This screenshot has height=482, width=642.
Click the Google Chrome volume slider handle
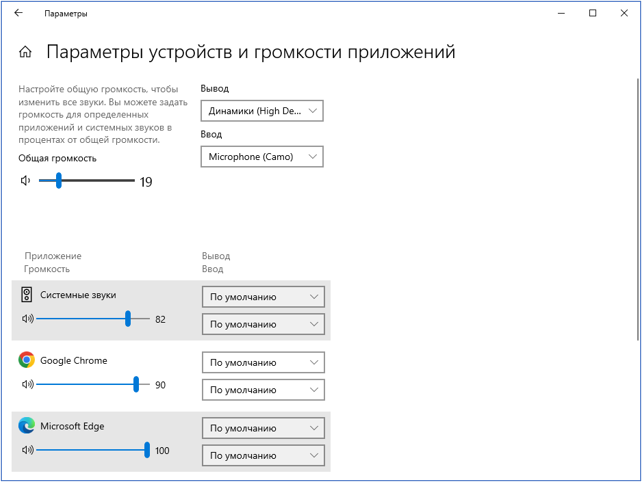(136, 384)
